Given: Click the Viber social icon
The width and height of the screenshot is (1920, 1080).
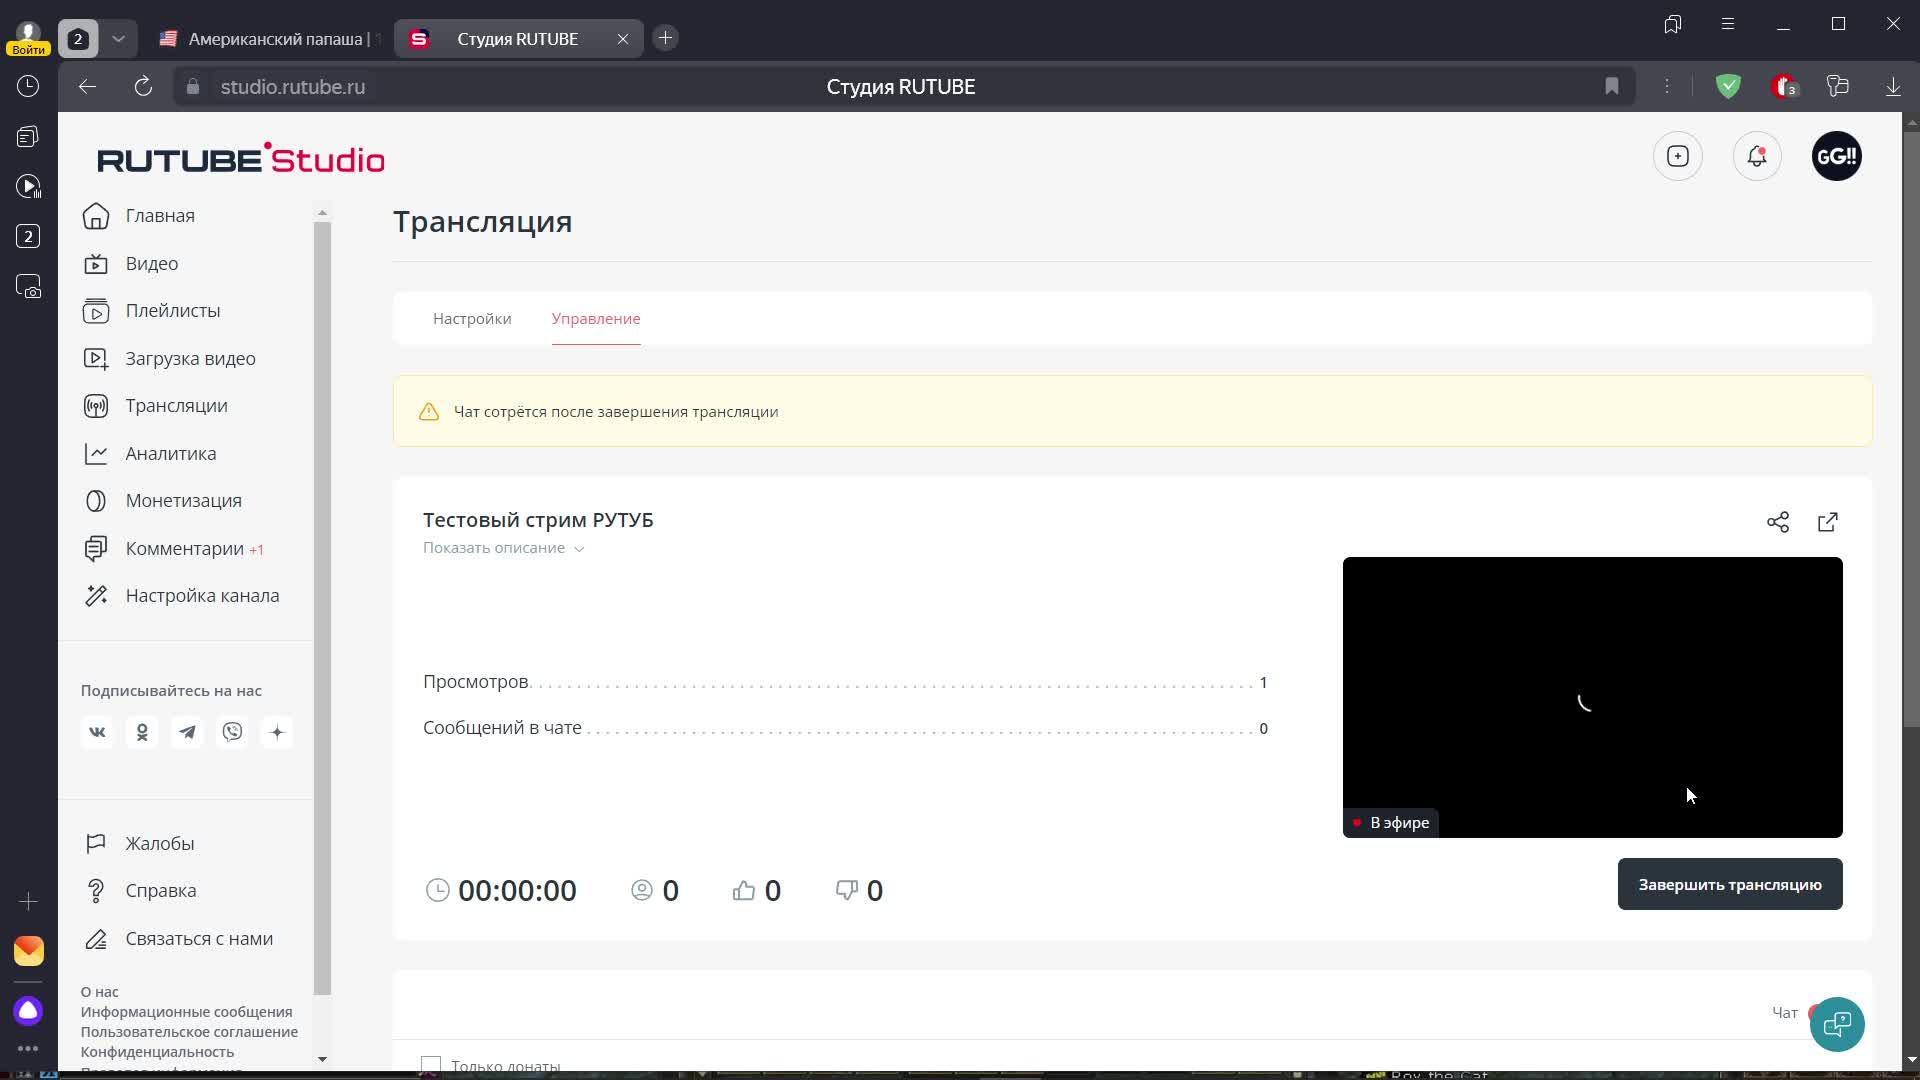Looking at the screenshot, I should (232, 732).
